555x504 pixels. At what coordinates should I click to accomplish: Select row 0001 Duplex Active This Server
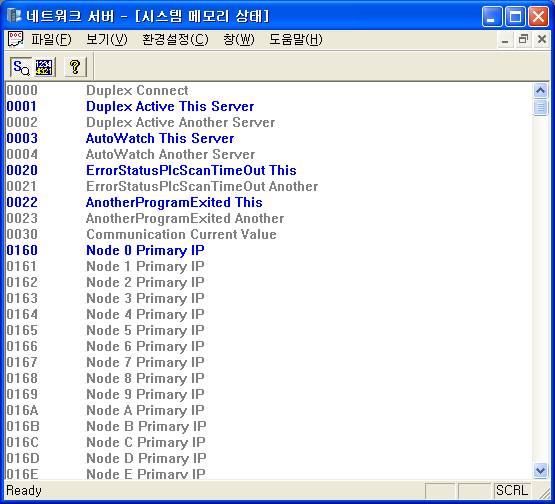point(269,106)
